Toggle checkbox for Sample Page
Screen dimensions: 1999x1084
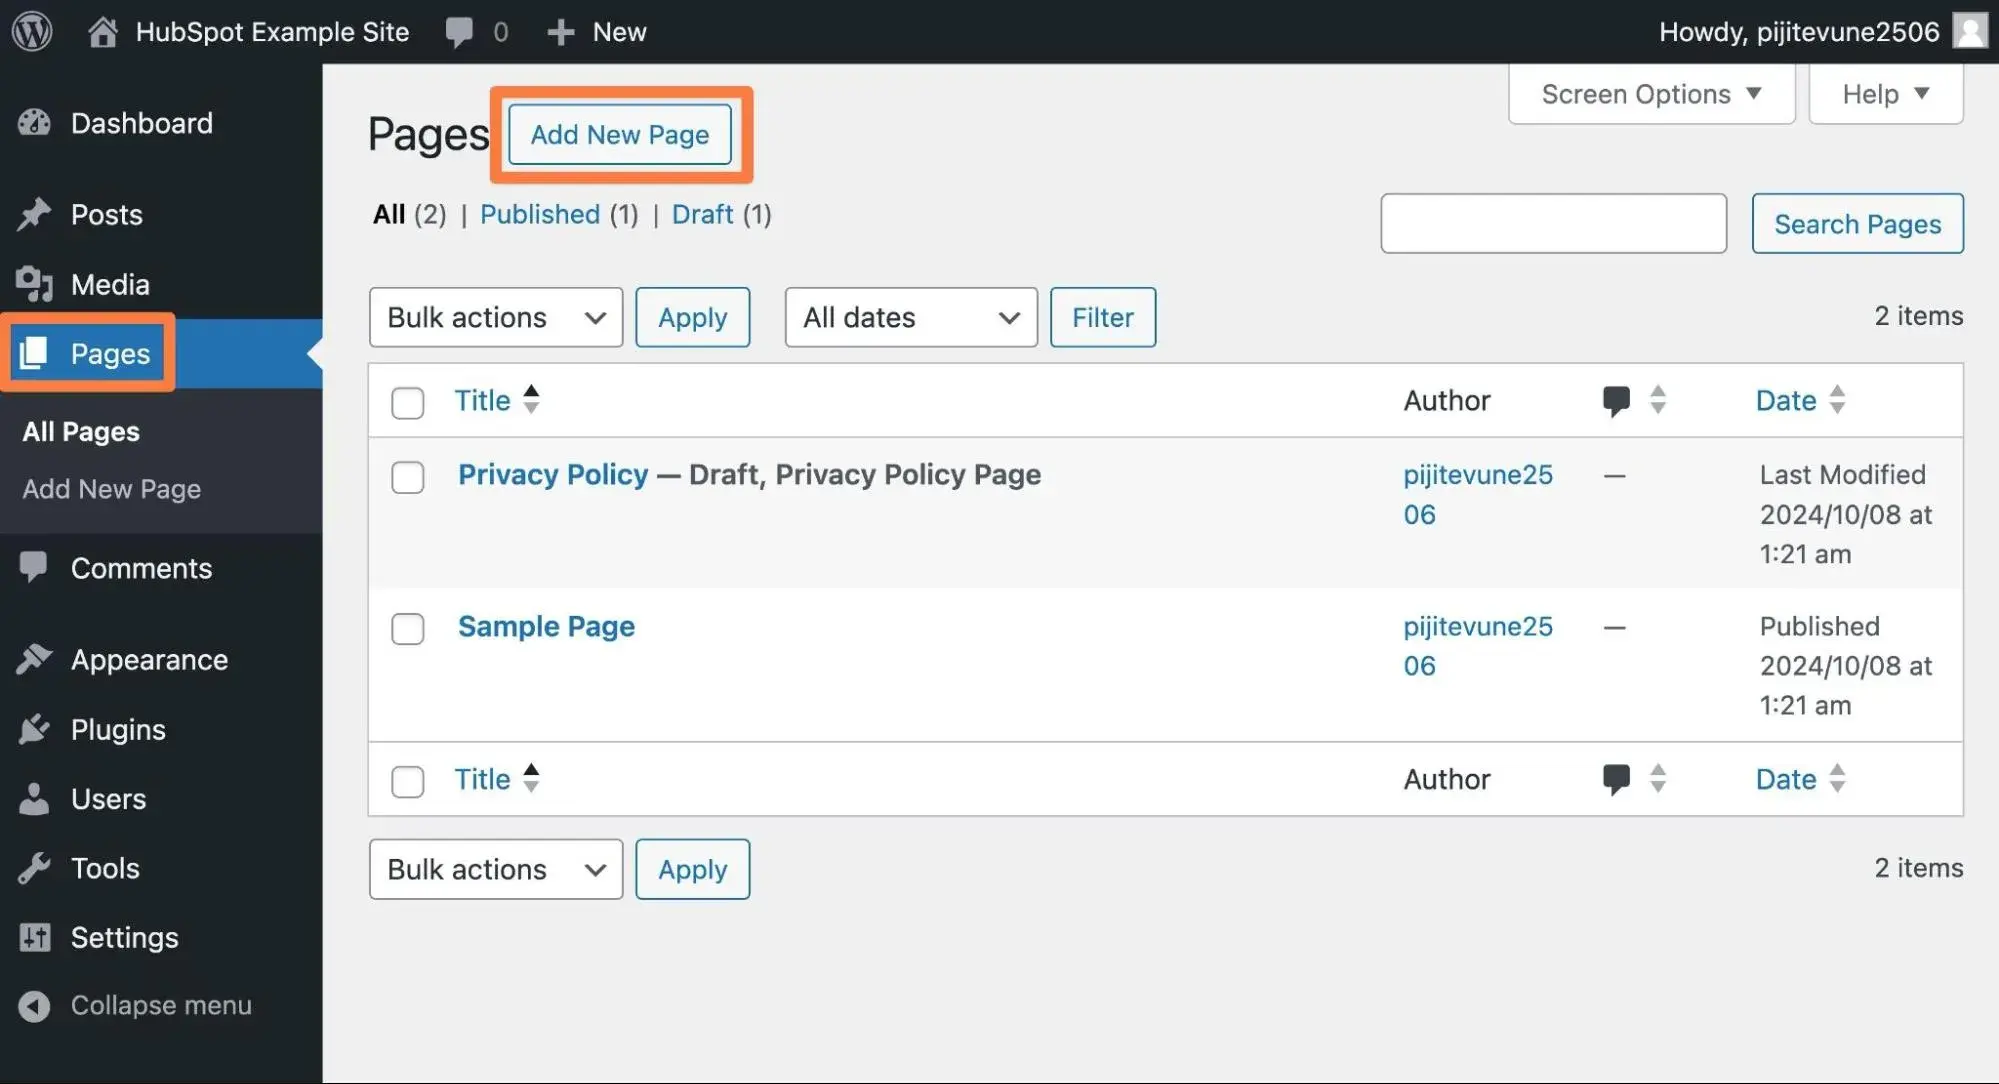coord(408,627)
